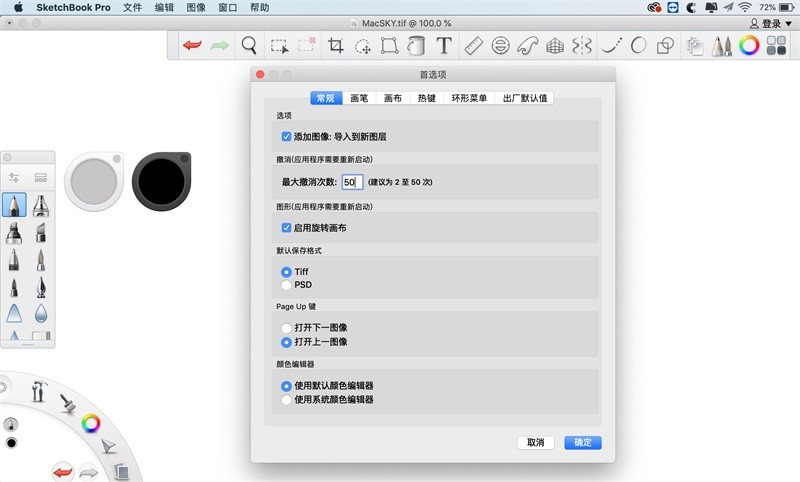
Task: Select the Transform tool
Action: coord(389,45)
